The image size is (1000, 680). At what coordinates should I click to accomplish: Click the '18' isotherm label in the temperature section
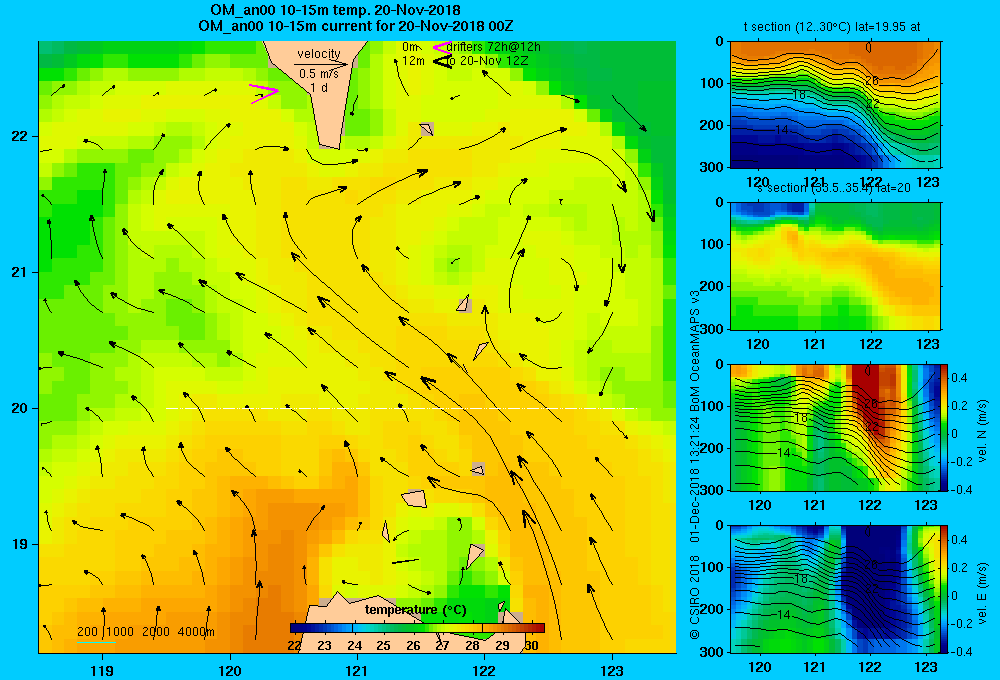click(x=799, y=94)
